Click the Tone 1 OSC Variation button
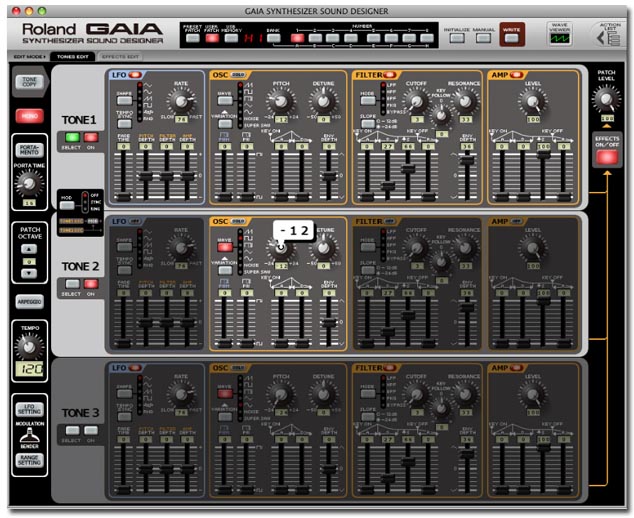This screenshot has height=518, width=634. pyautogui.click(x=225, y=123)
